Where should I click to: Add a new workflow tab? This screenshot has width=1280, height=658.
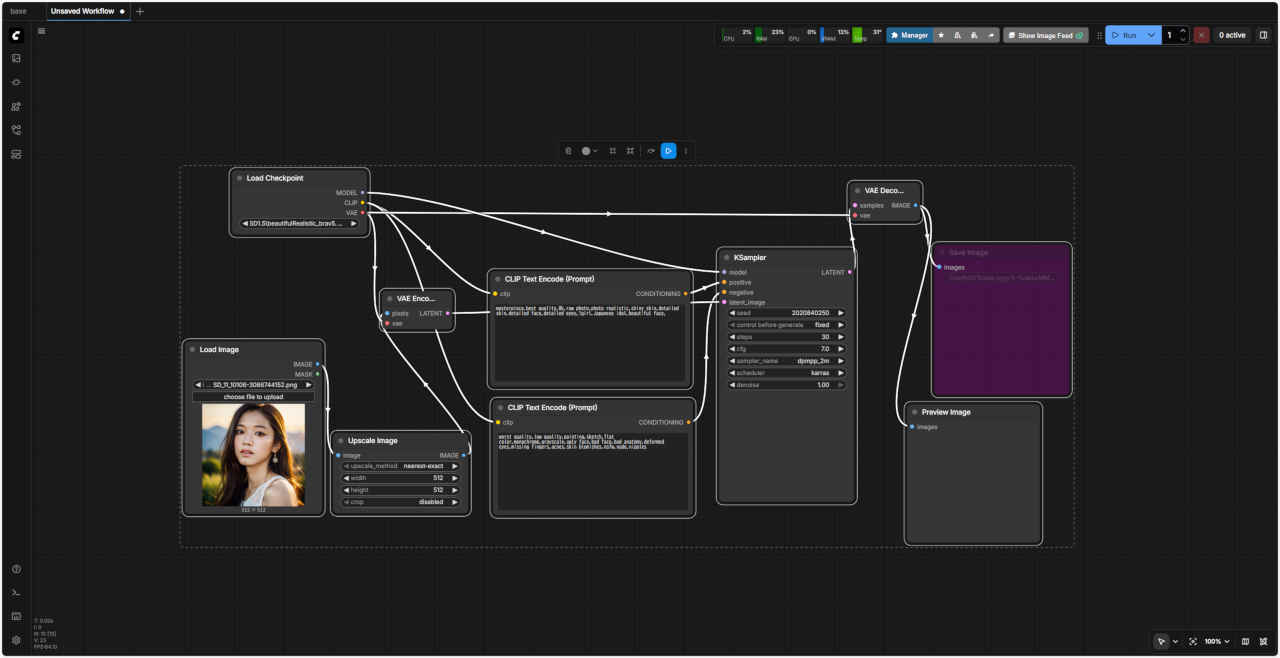pyautogui.click(x=140, y=11)
